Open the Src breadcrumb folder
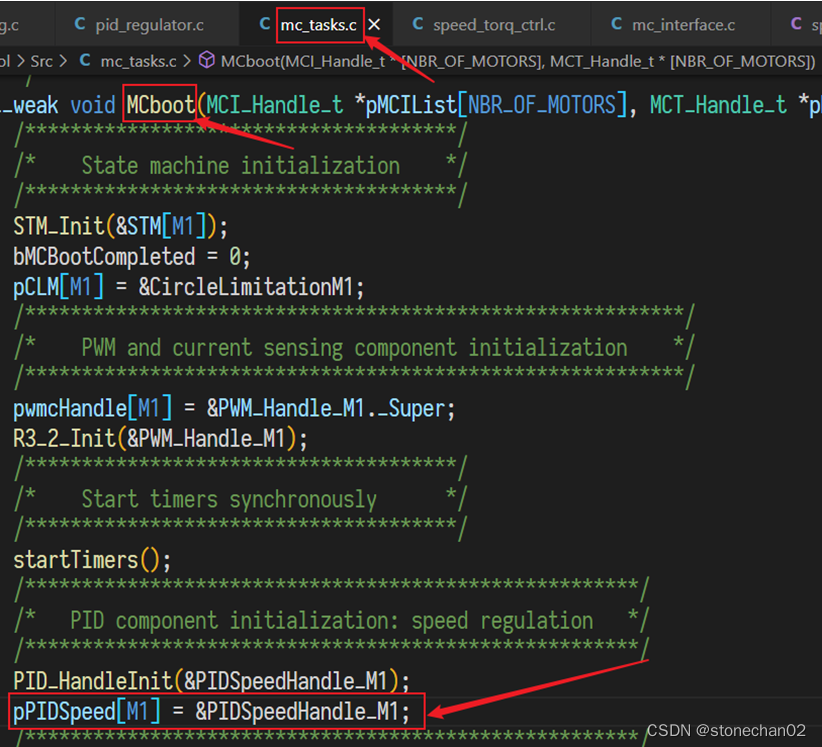The image size is (822, 747). 41,61
